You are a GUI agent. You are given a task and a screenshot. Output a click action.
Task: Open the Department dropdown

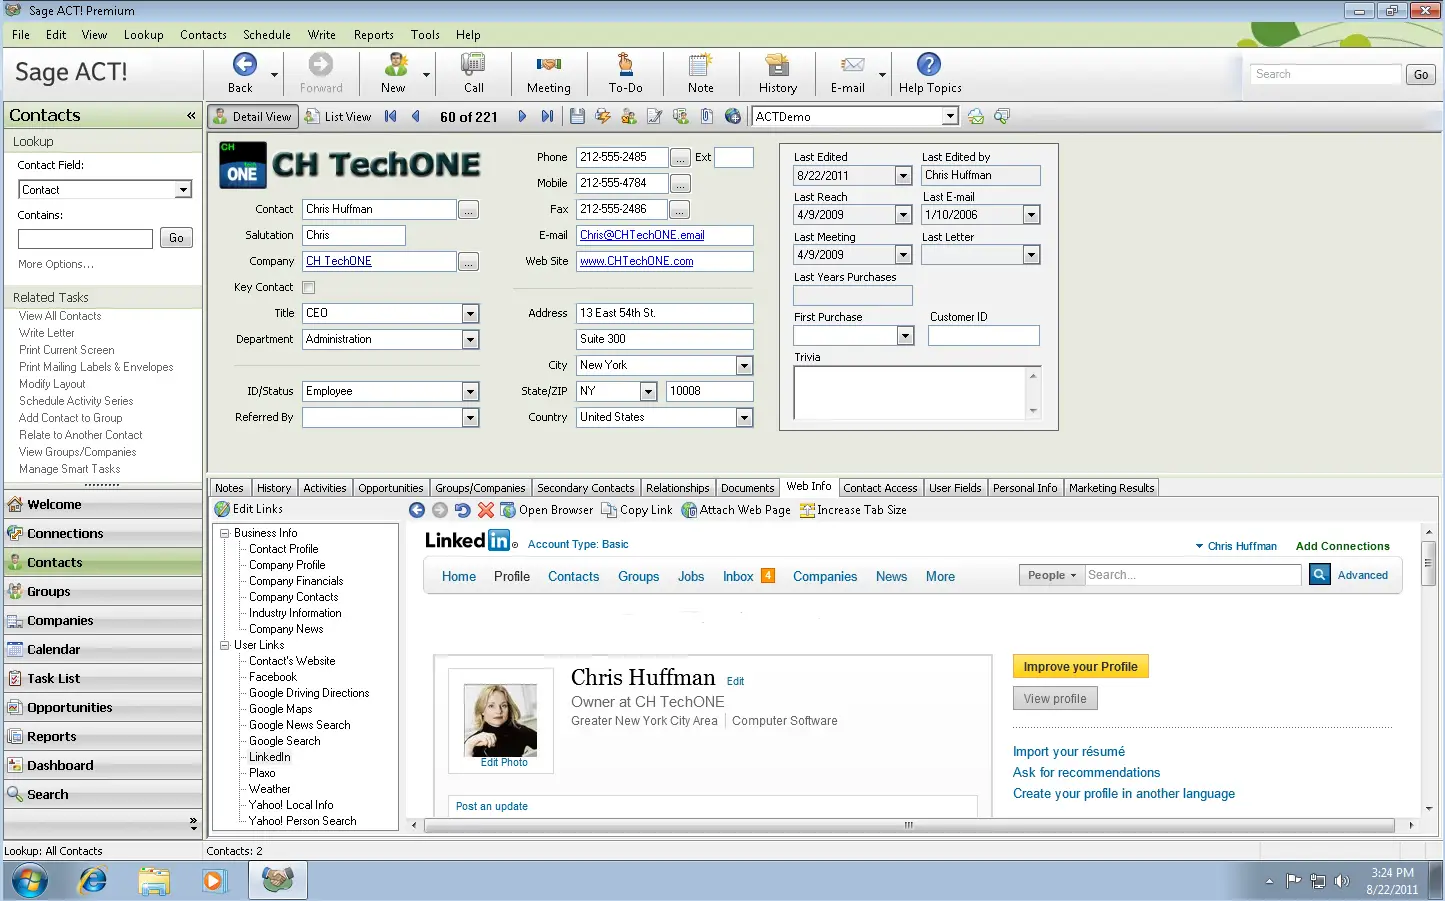tap(470, 339)
